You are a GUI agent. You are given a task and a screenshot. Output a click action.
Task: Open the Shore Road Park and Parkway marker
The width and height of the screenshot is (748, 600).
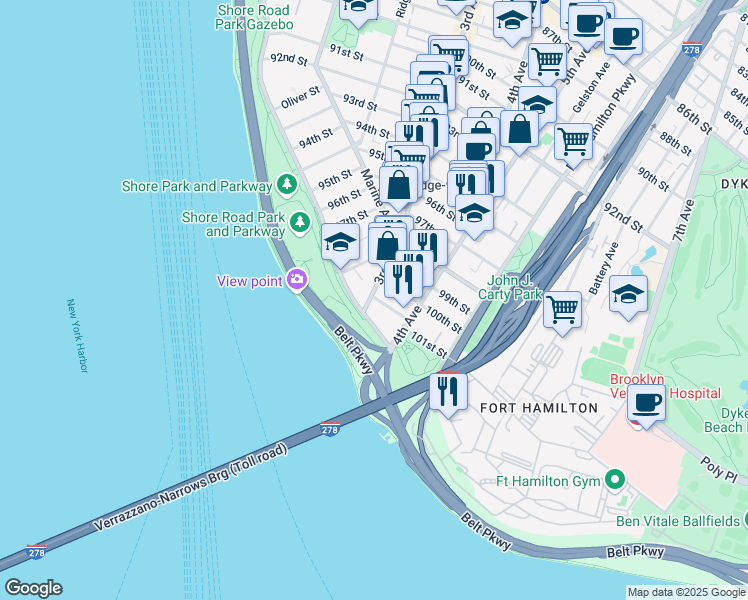(300, 223)
